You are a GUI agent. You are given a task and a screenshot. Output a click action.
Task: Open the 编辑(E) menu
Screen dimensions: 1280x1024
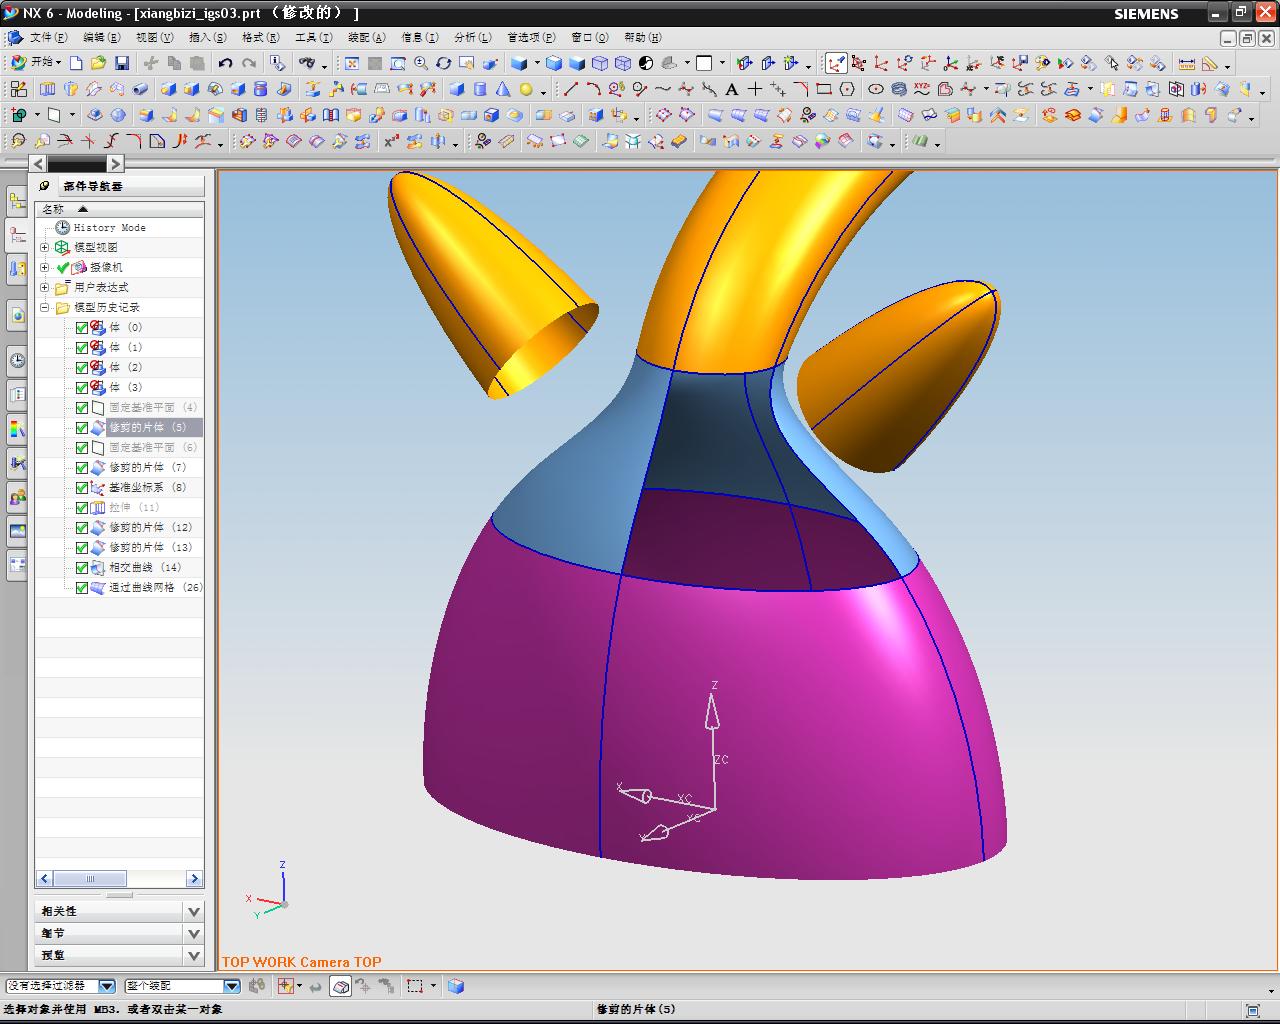(x=101, y=37)
